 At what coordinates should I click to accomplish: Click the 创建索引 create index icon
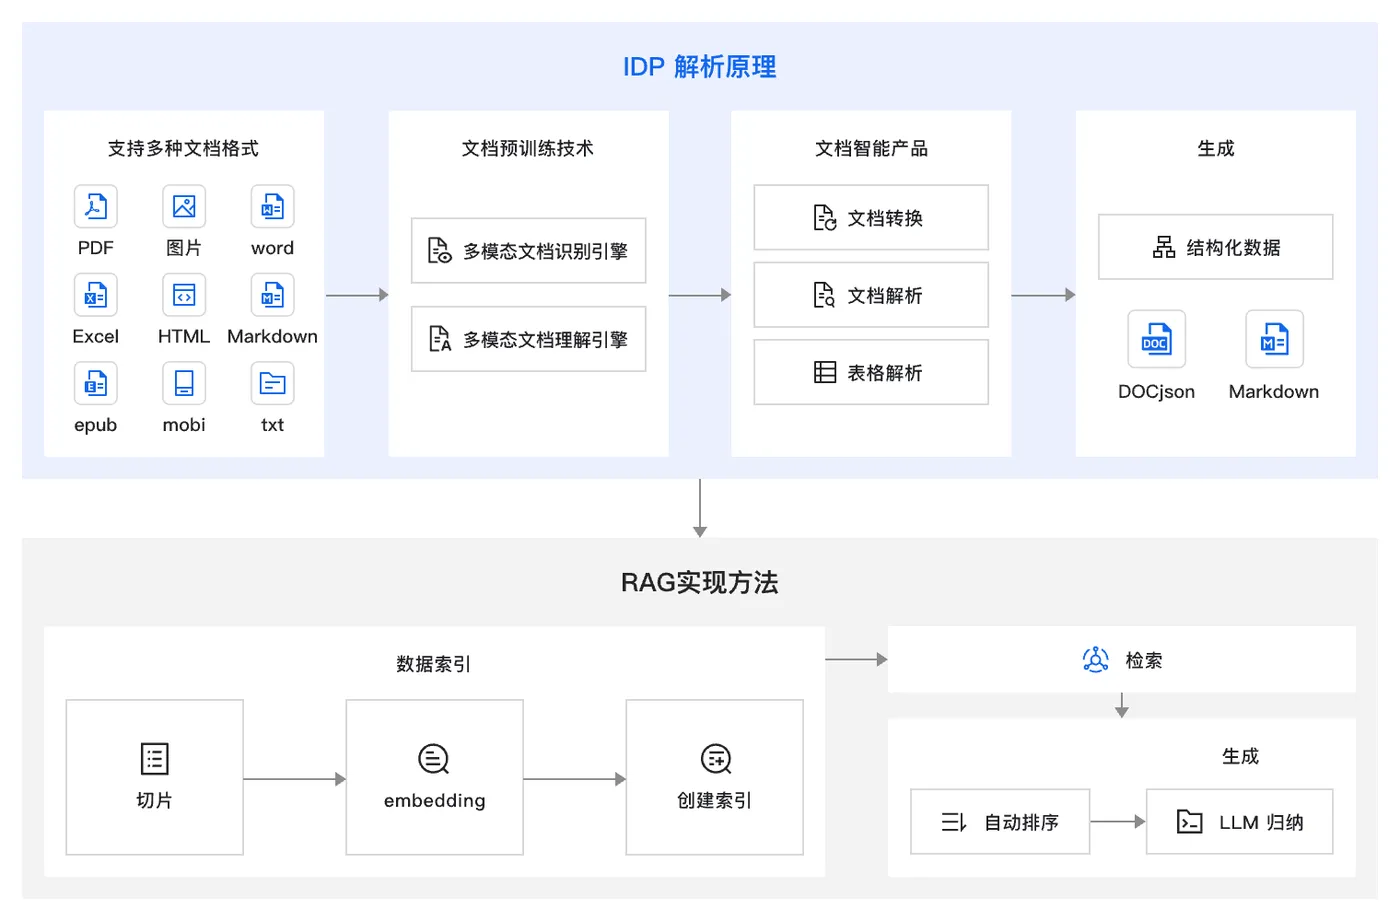716,759
